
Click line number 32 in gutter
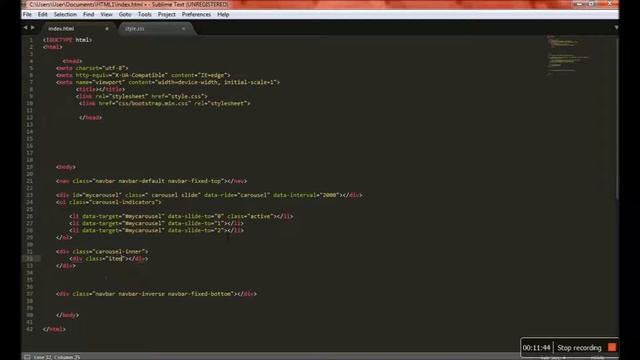[x=30, y=259]
